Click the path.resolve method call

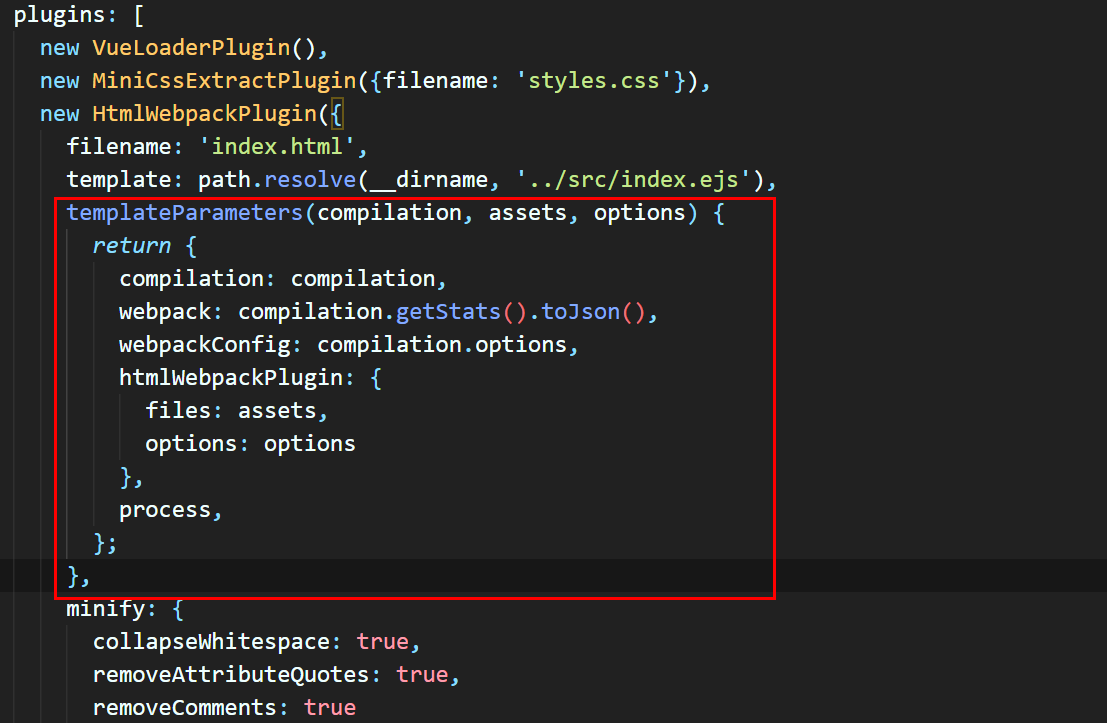click(277, 180)
